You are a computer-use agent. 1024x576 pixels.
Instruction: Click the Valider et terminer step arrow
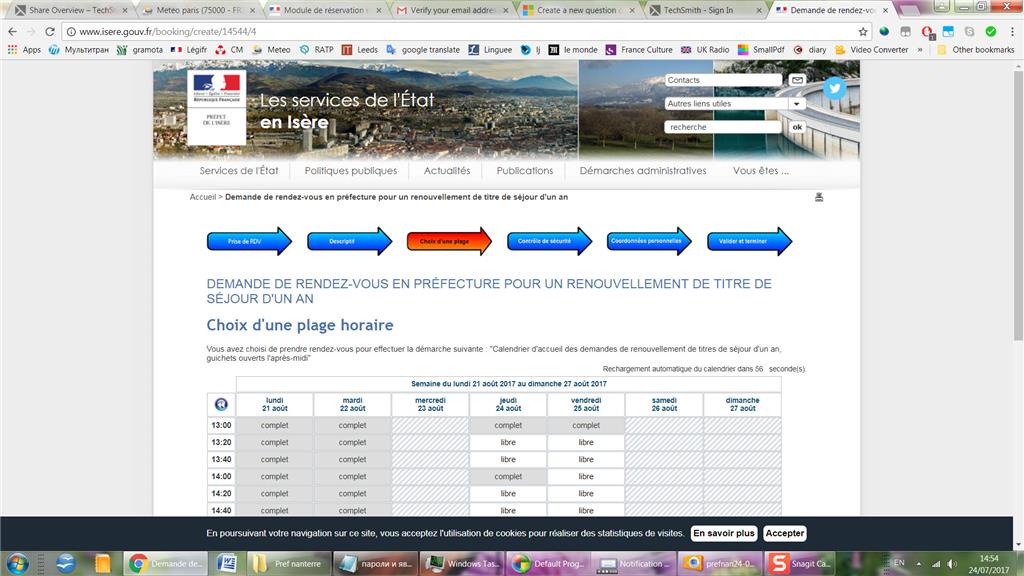point(750,241)
